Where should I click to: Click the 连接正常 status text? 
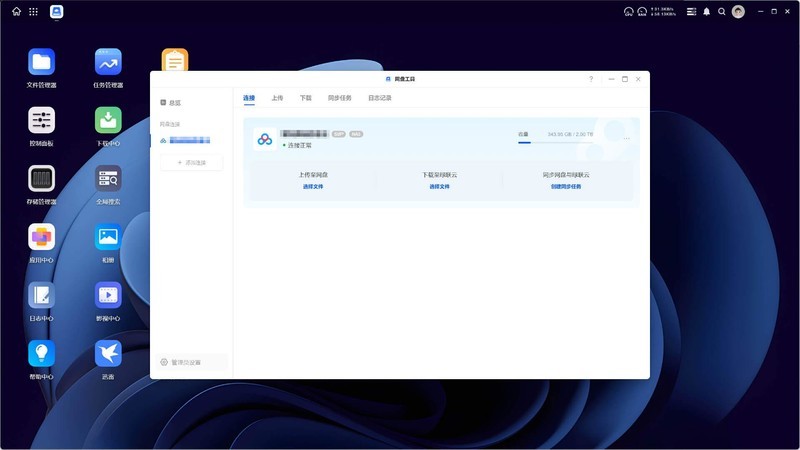[x=299, y=145]
